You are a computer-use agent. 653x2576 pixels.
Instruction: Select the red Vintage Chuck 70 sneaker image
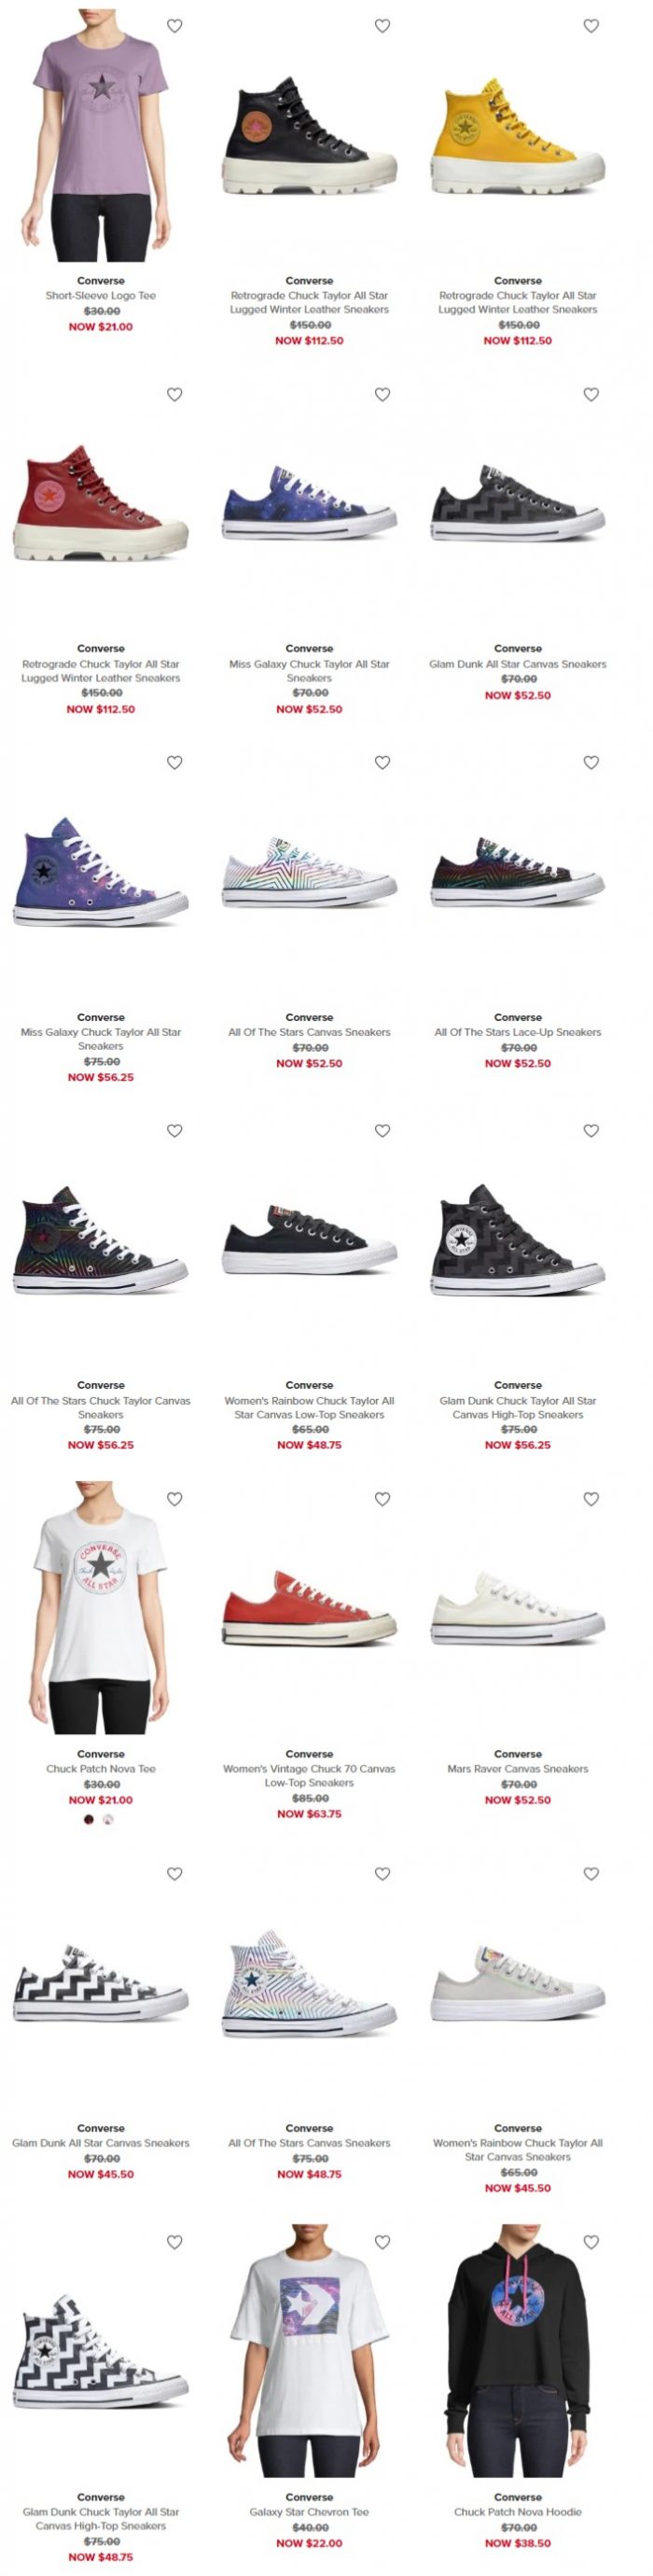coord(309,1607)
